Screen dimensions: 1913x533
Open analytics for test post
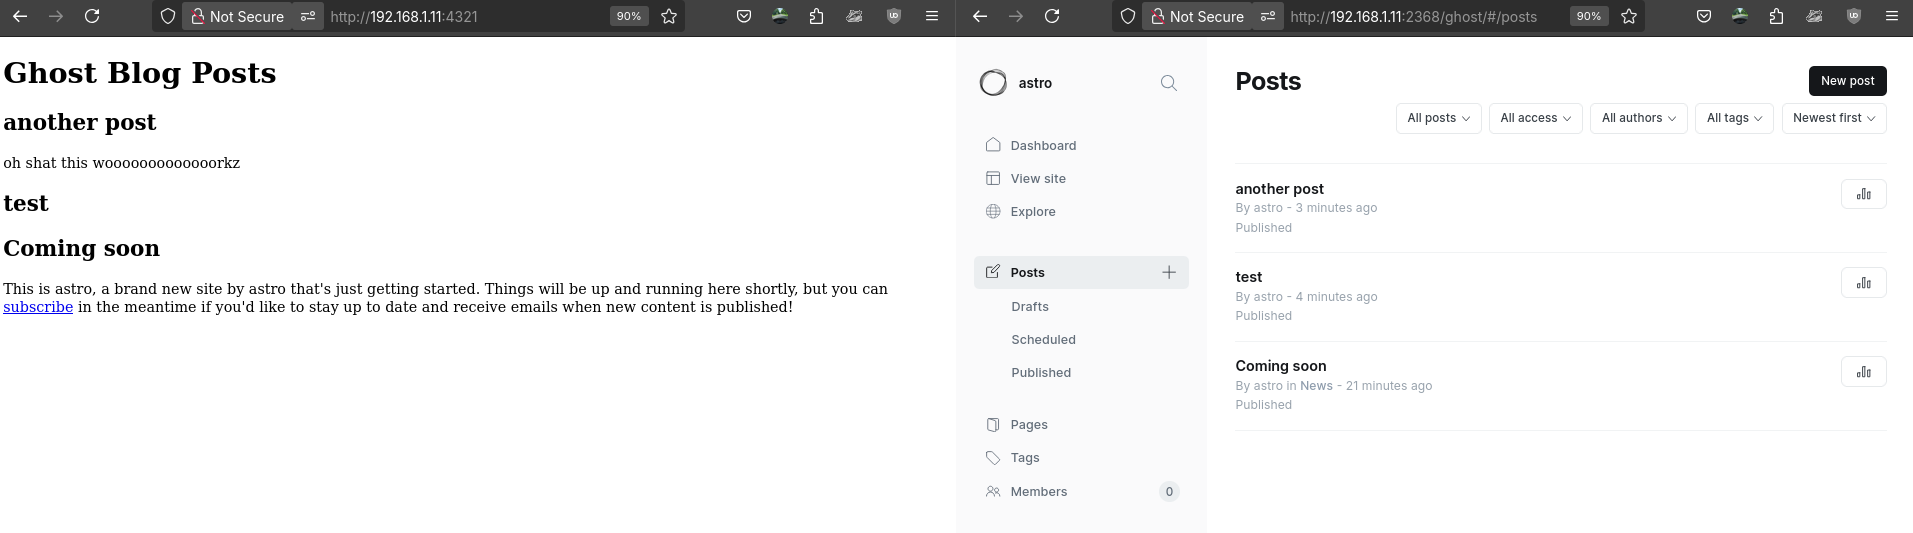click(1863, 283)
